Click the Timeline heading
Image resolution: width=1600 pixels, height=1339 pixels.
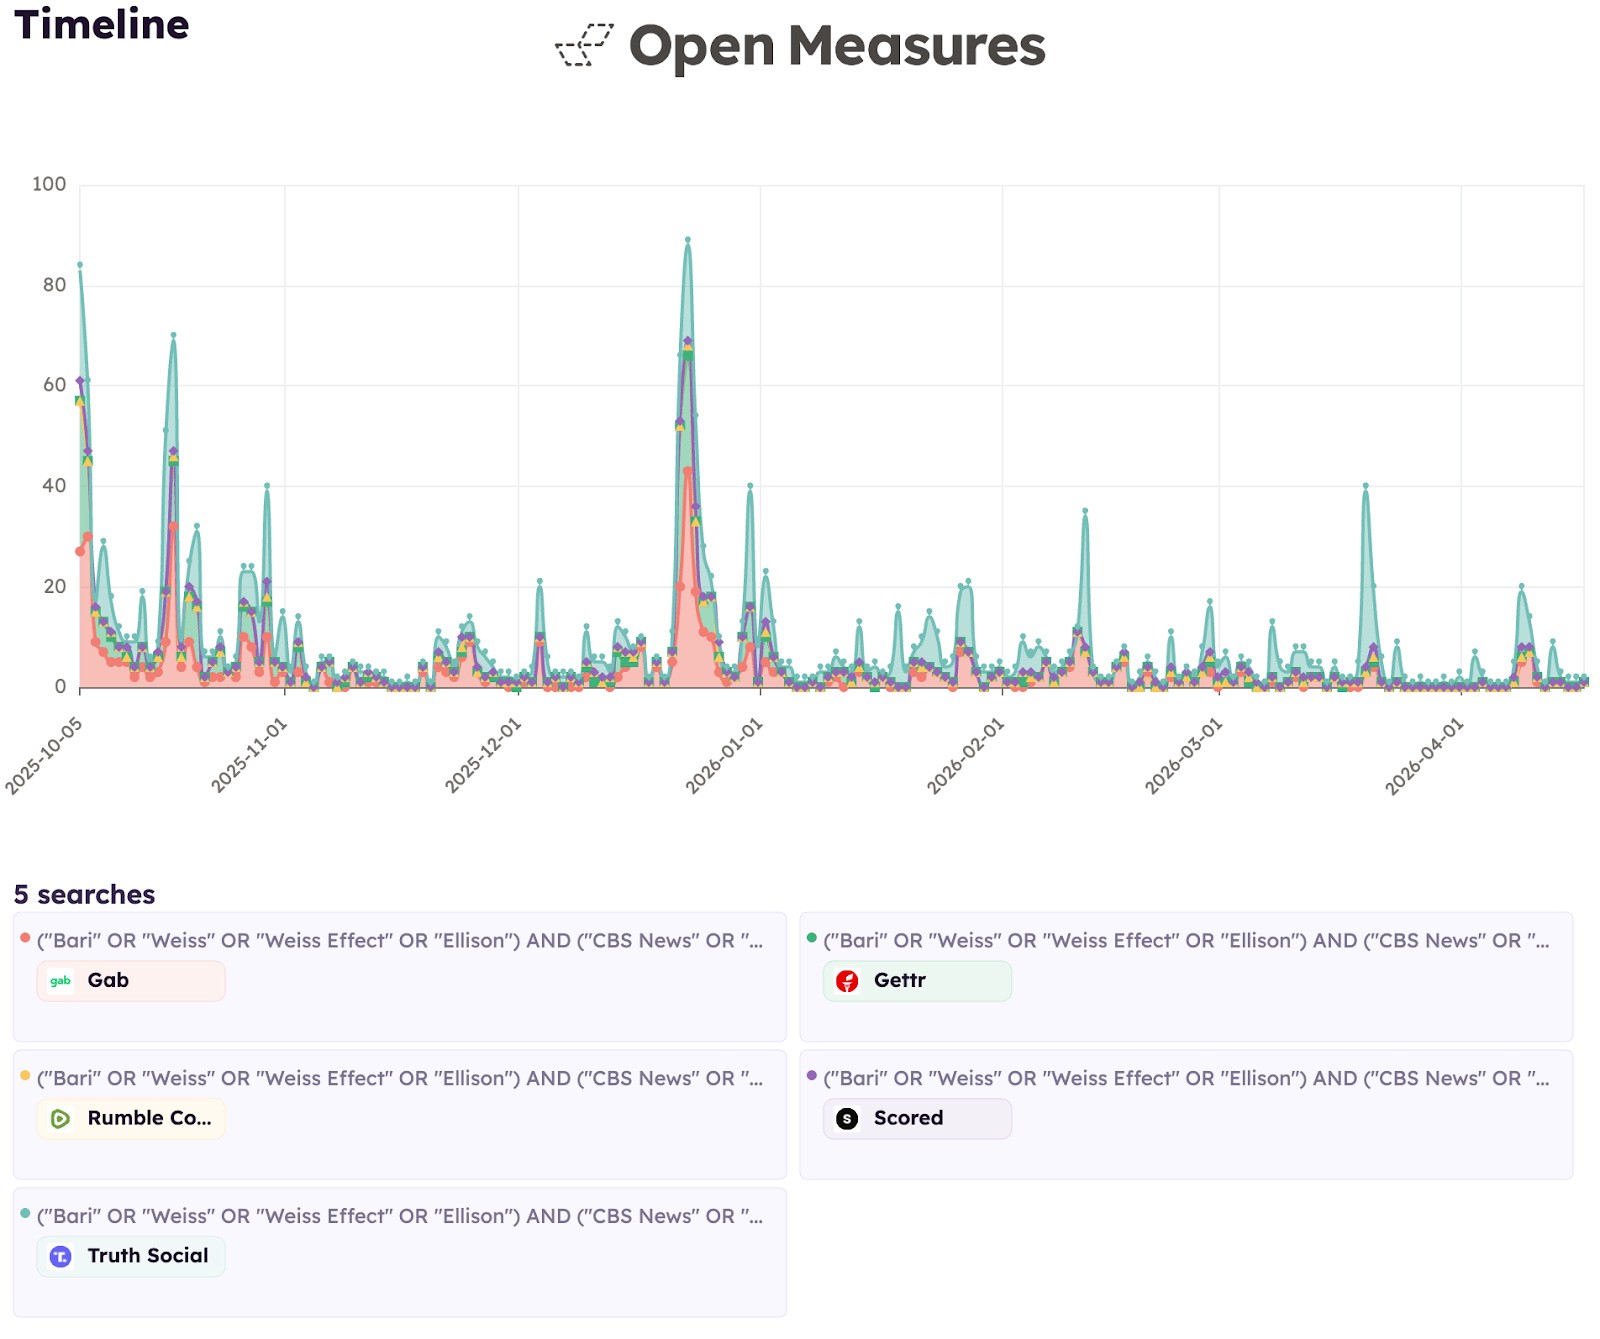tap(100, 25)
